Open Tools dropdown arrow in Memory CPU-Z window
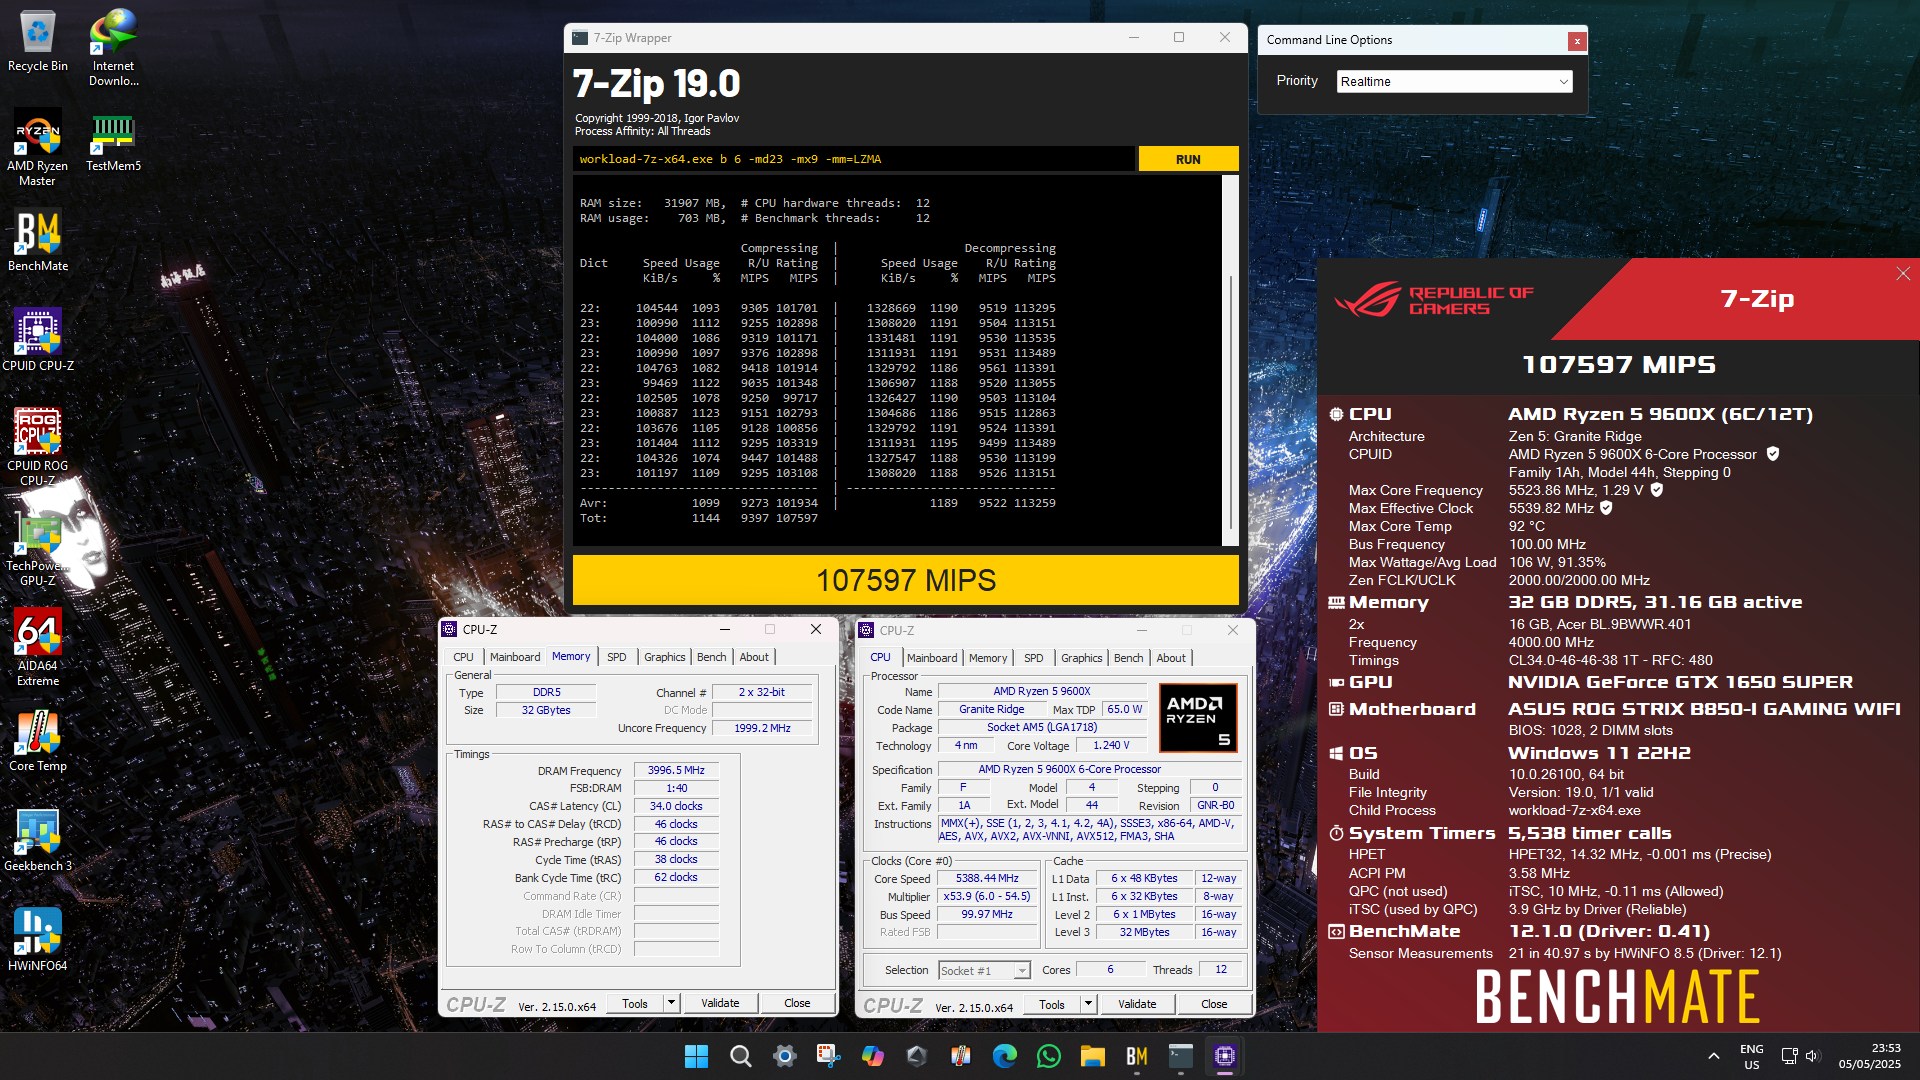The image size is (1920, 1080). (x=671, y=1003)
